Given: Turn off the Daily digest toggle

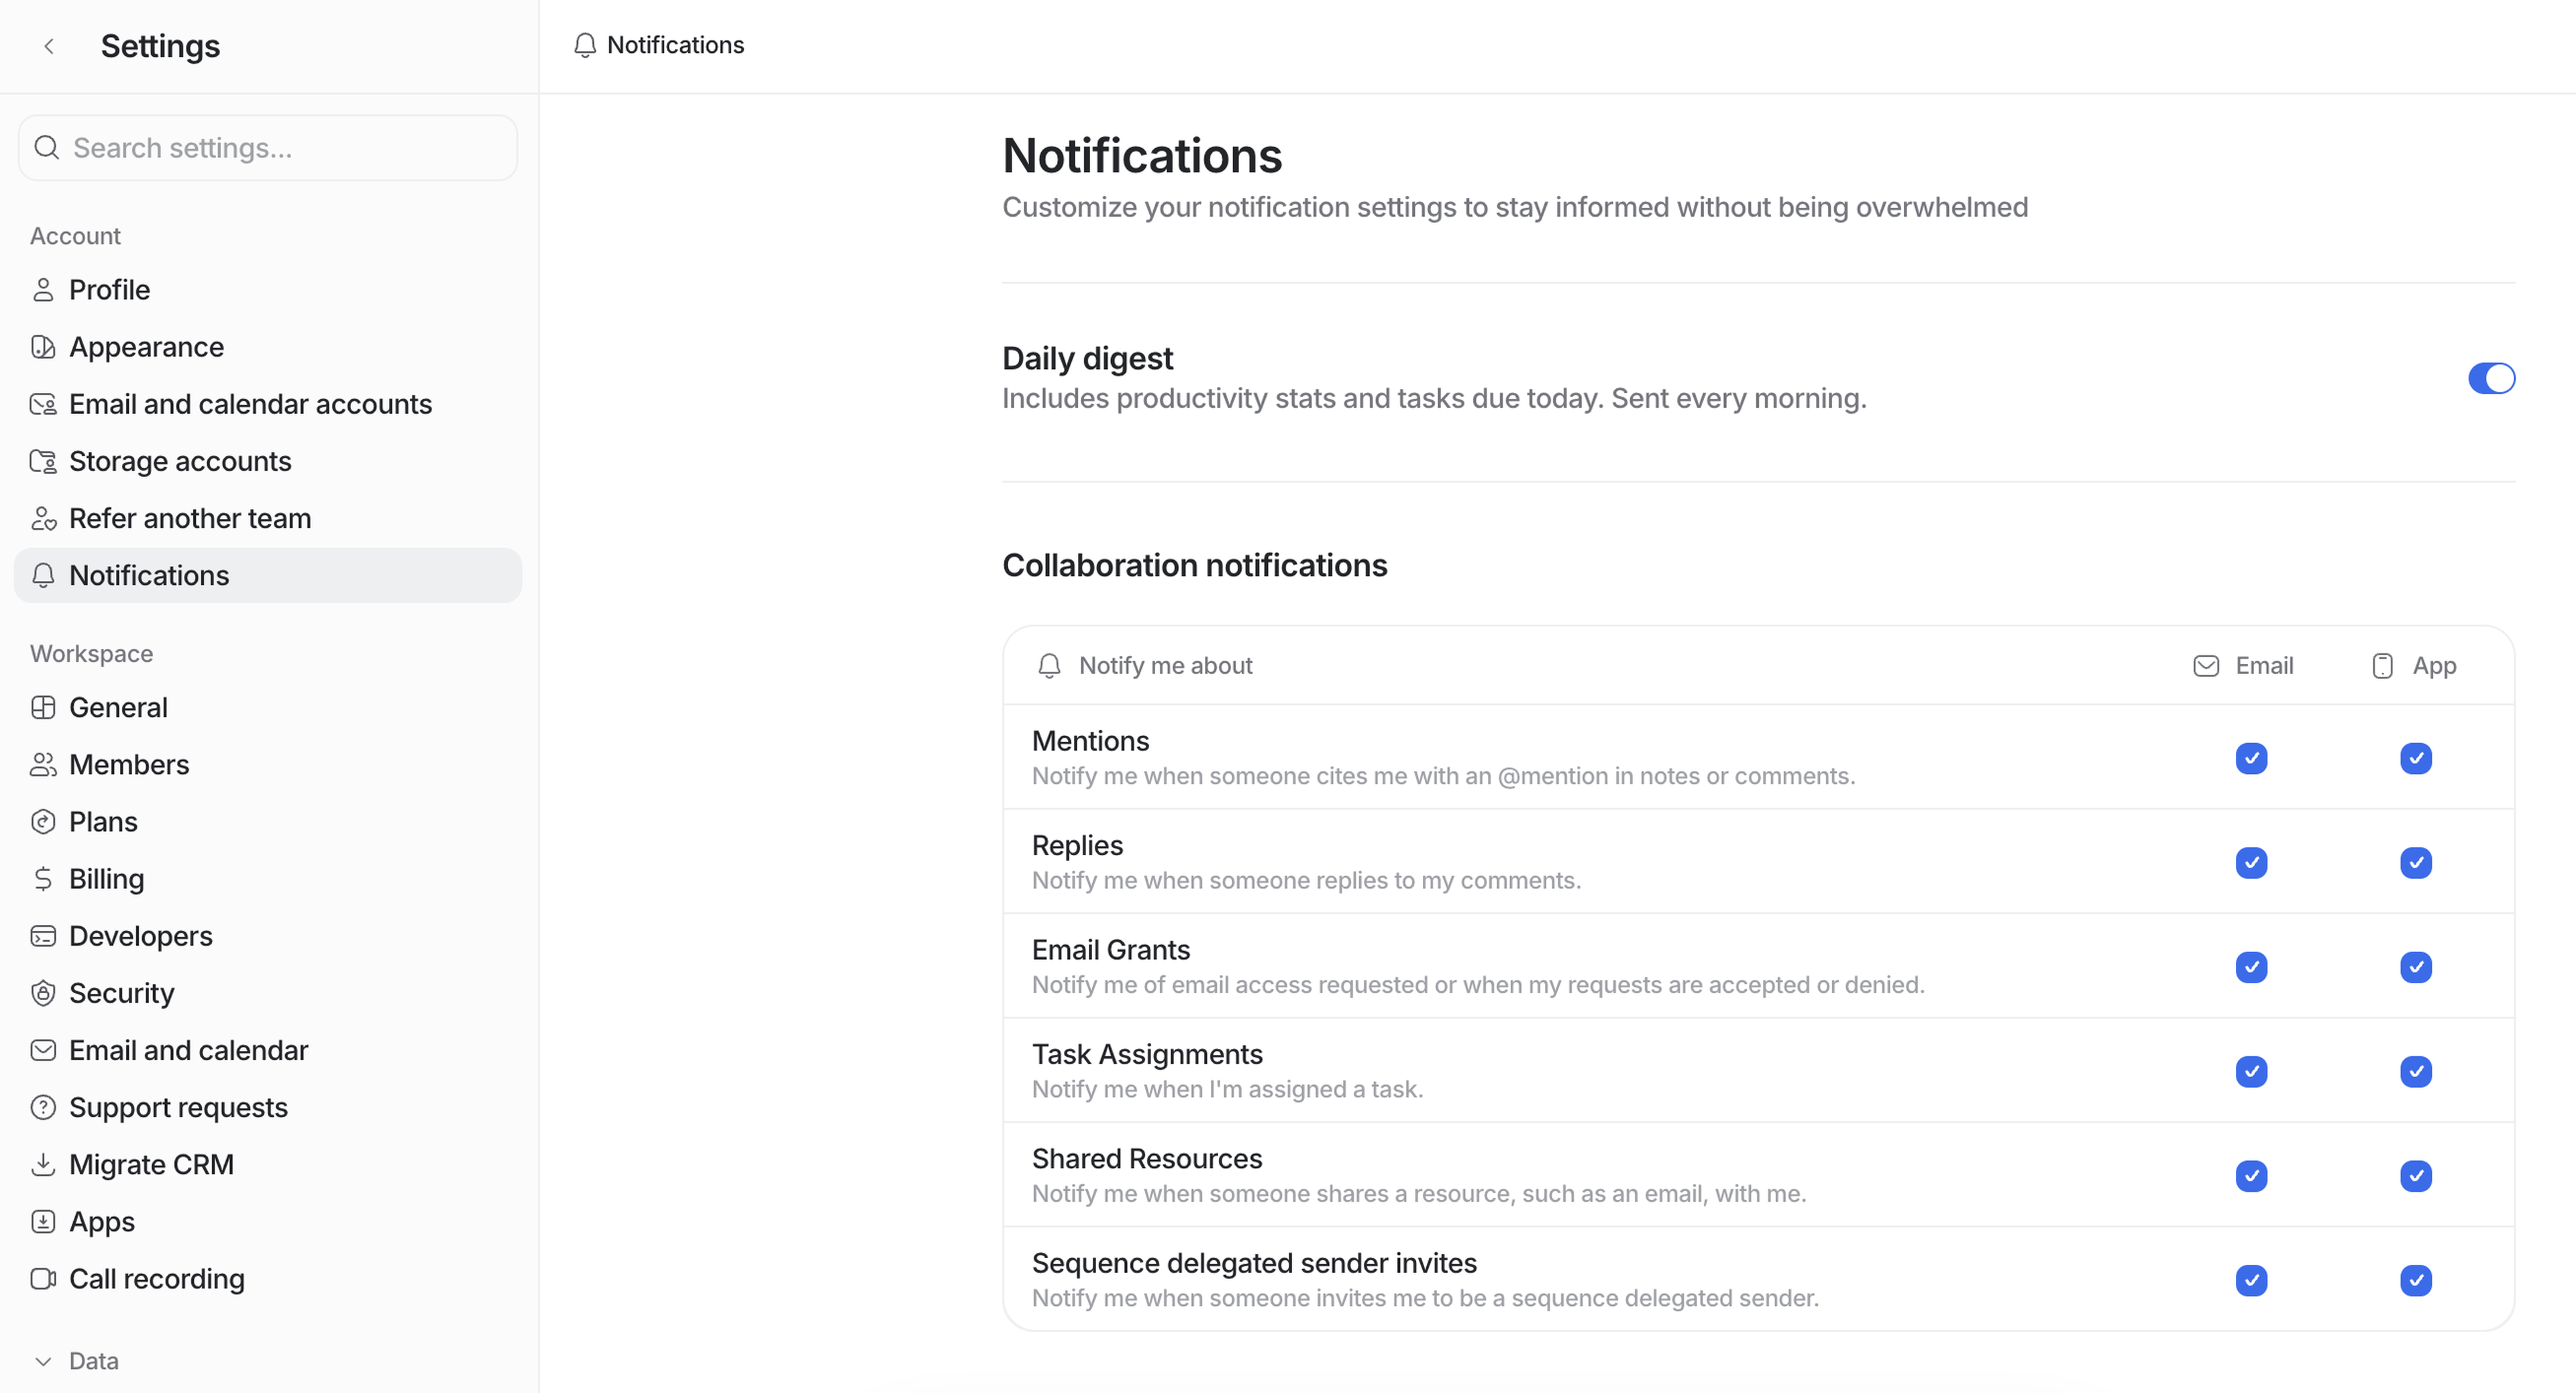Looking at the screenshot, I should tap(2490, 378).
